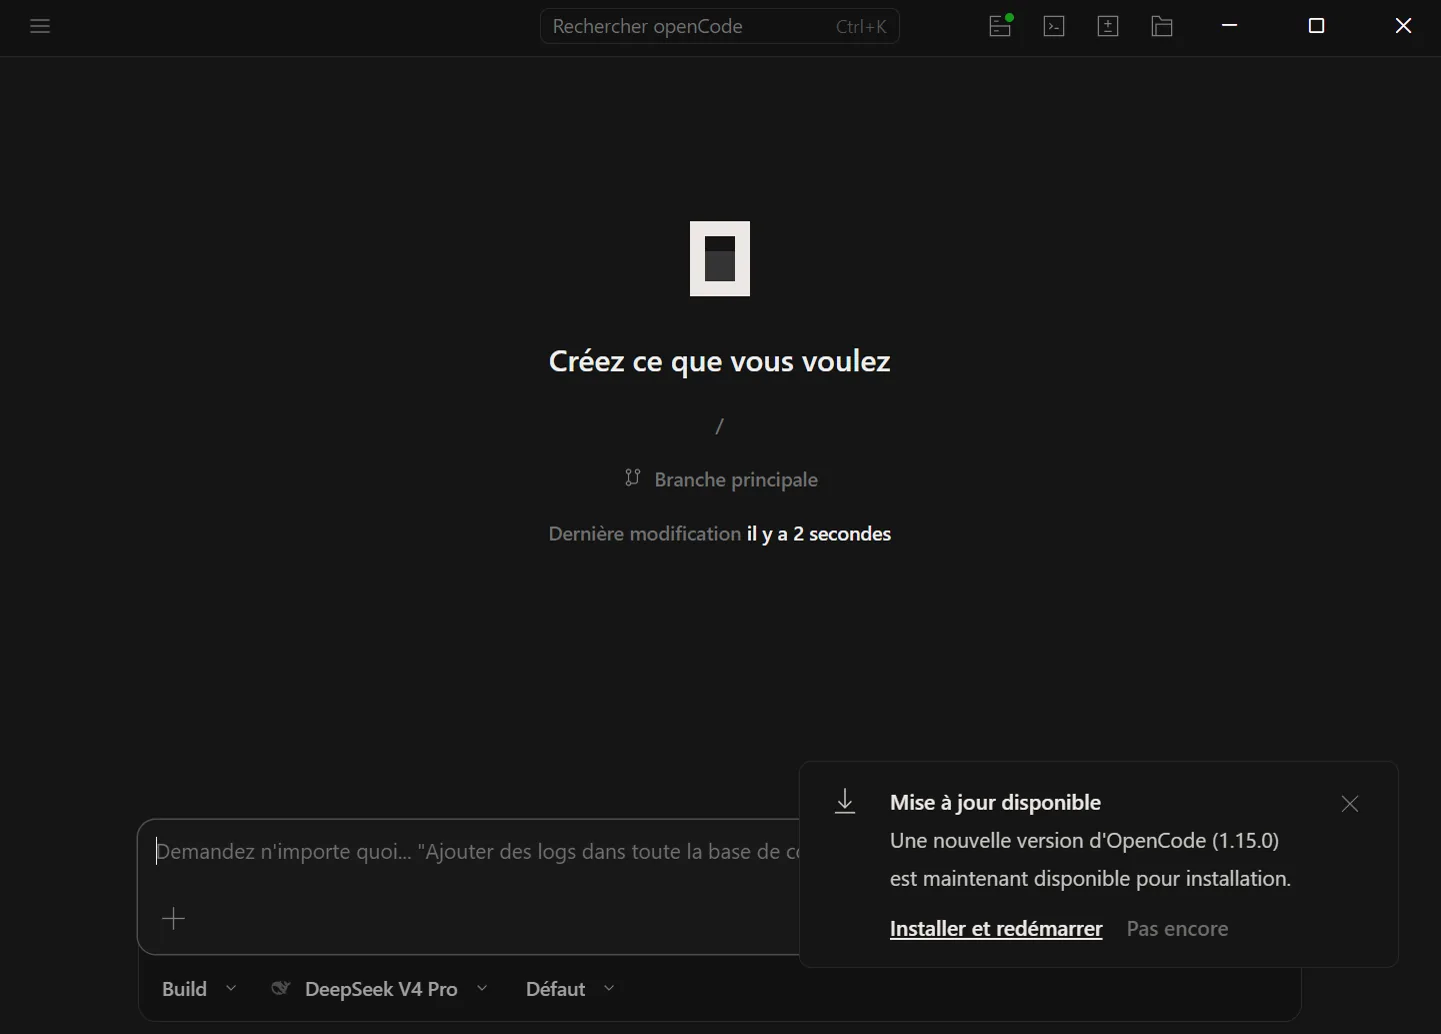1441x1034 pixels.
Task: Open the review changes icon in title bar
Action: point(1108,26)
